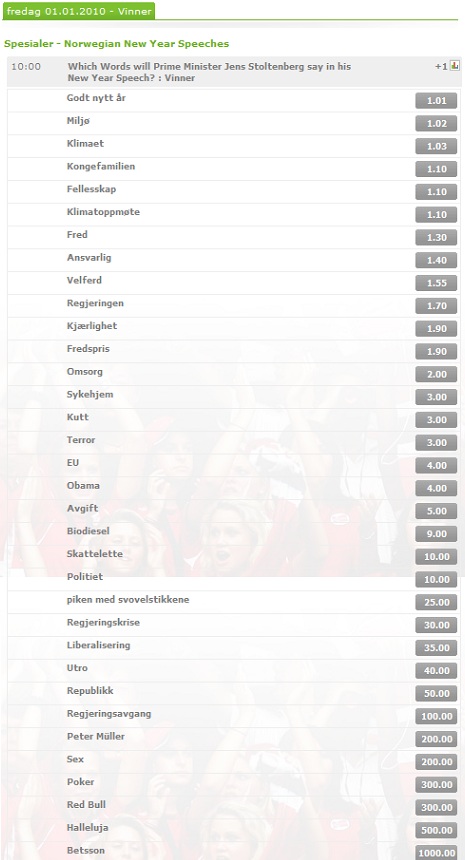The width and height of the screenshot is (465, 860).
Task: Pick Biodiesel at odds 9.00
Action: coord(436,534)
